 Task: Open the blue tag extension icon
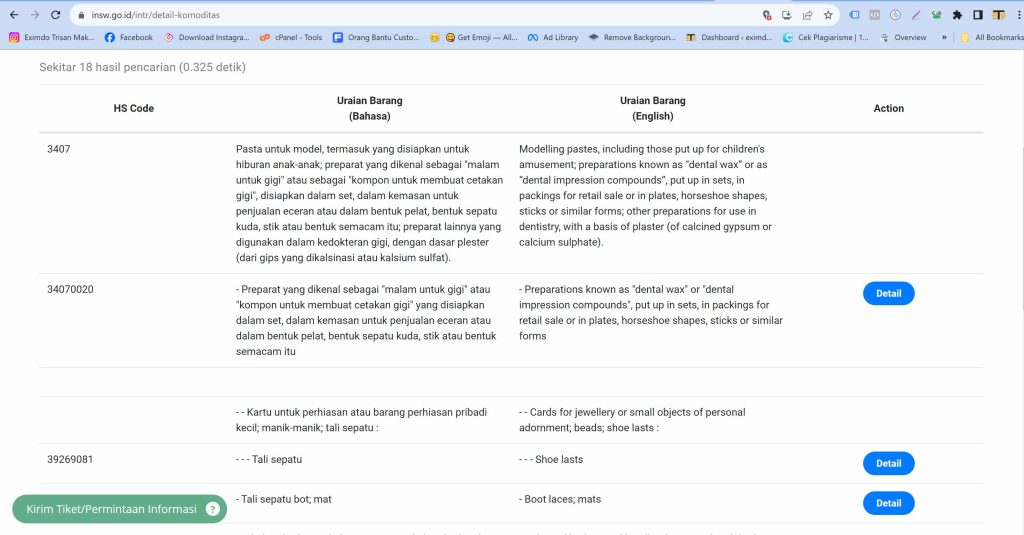(854, 15)
